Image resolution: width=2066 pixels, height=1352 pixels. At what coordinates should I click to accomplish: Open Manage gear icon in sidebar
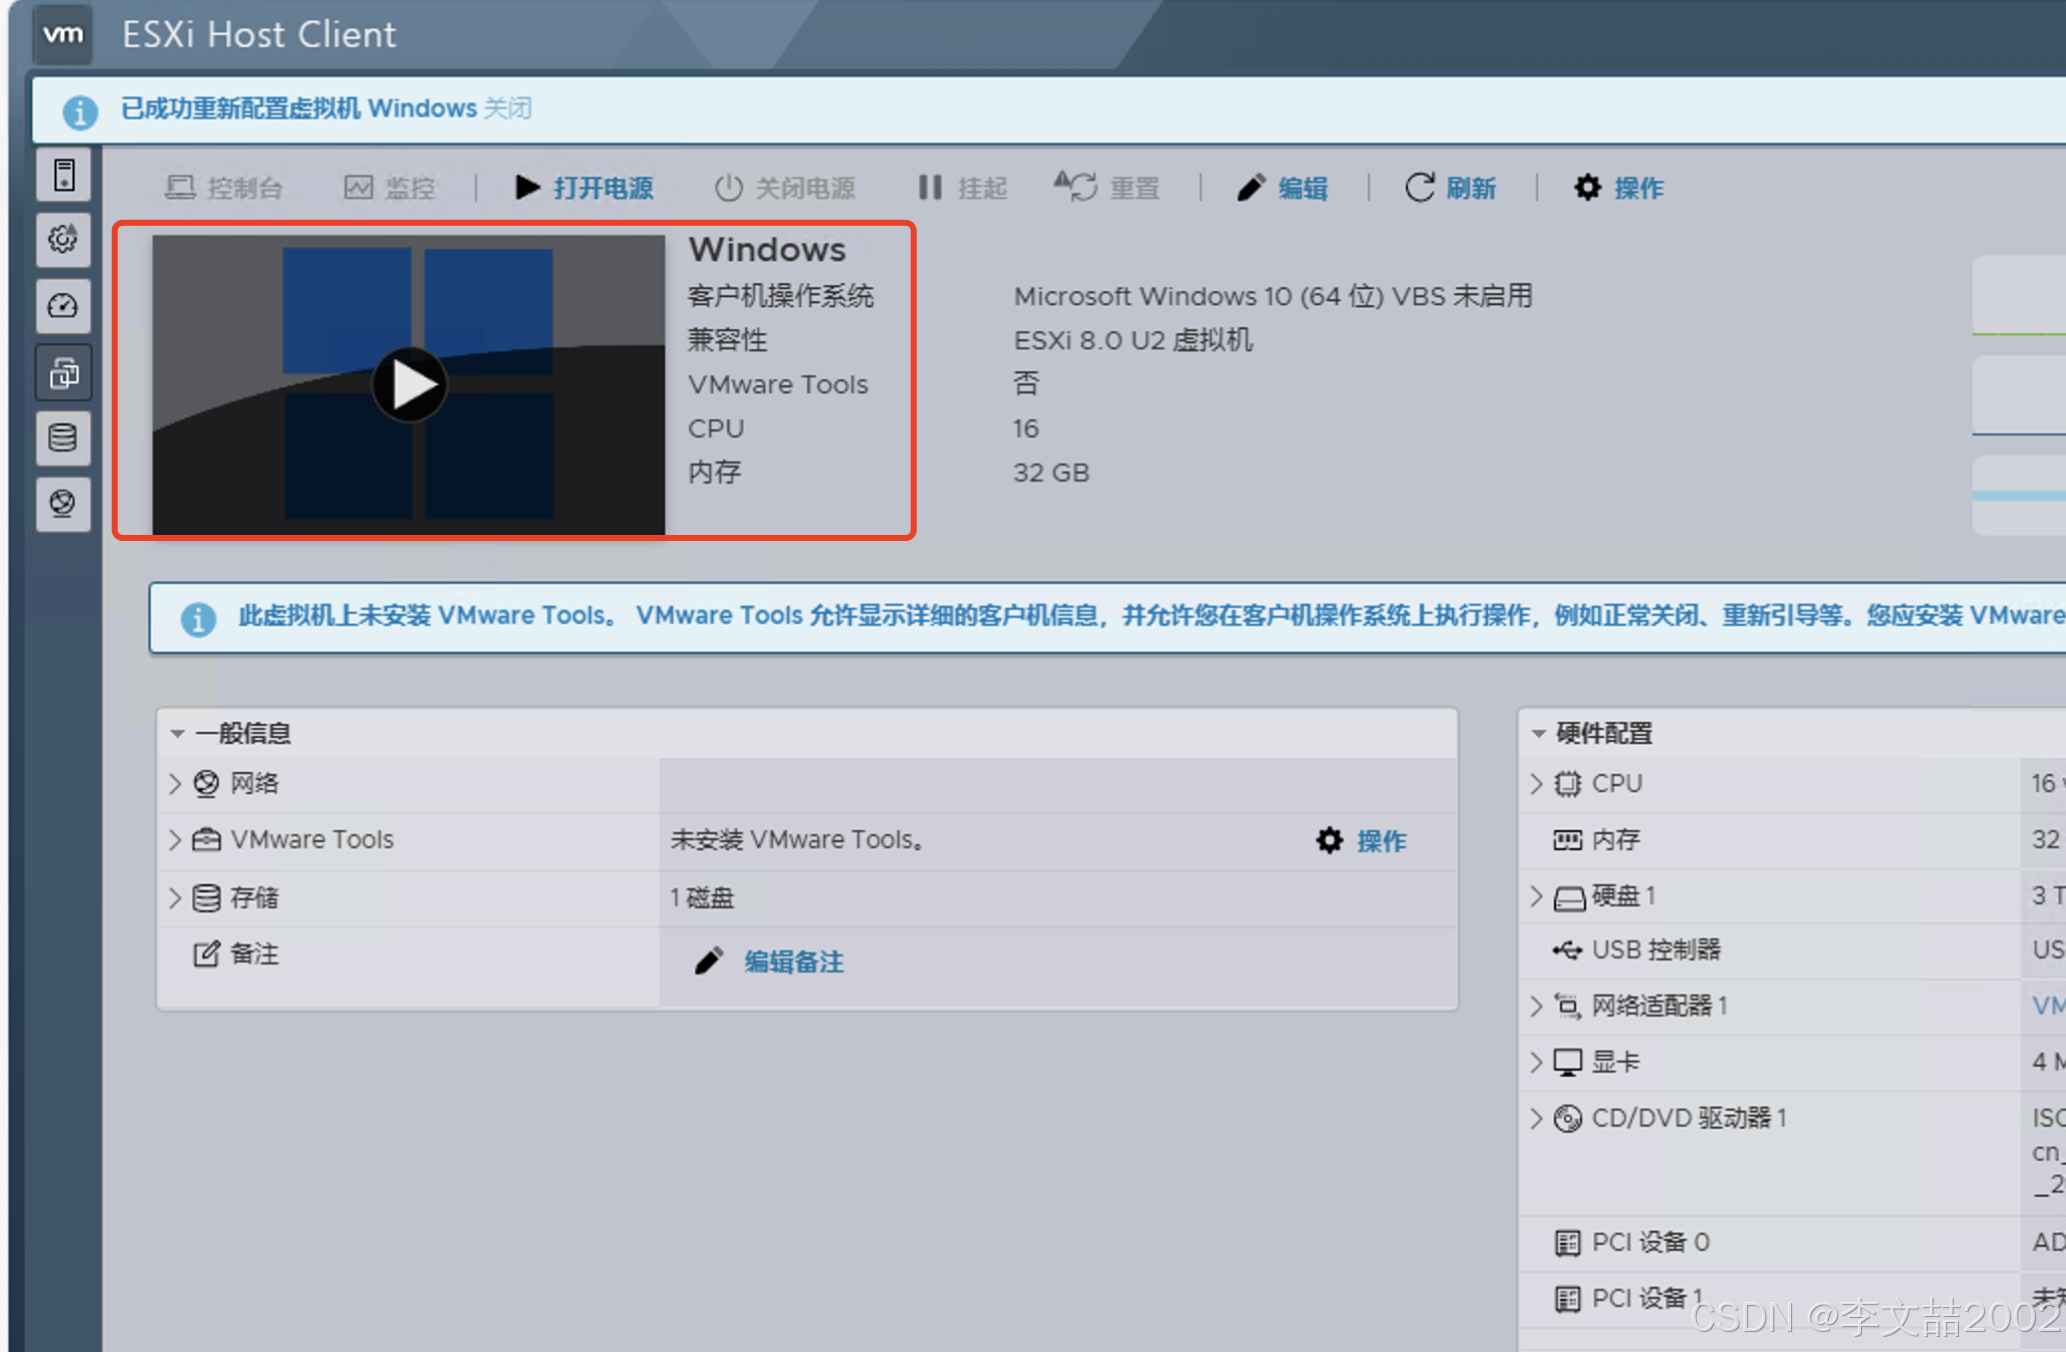(x=64, y=239)
